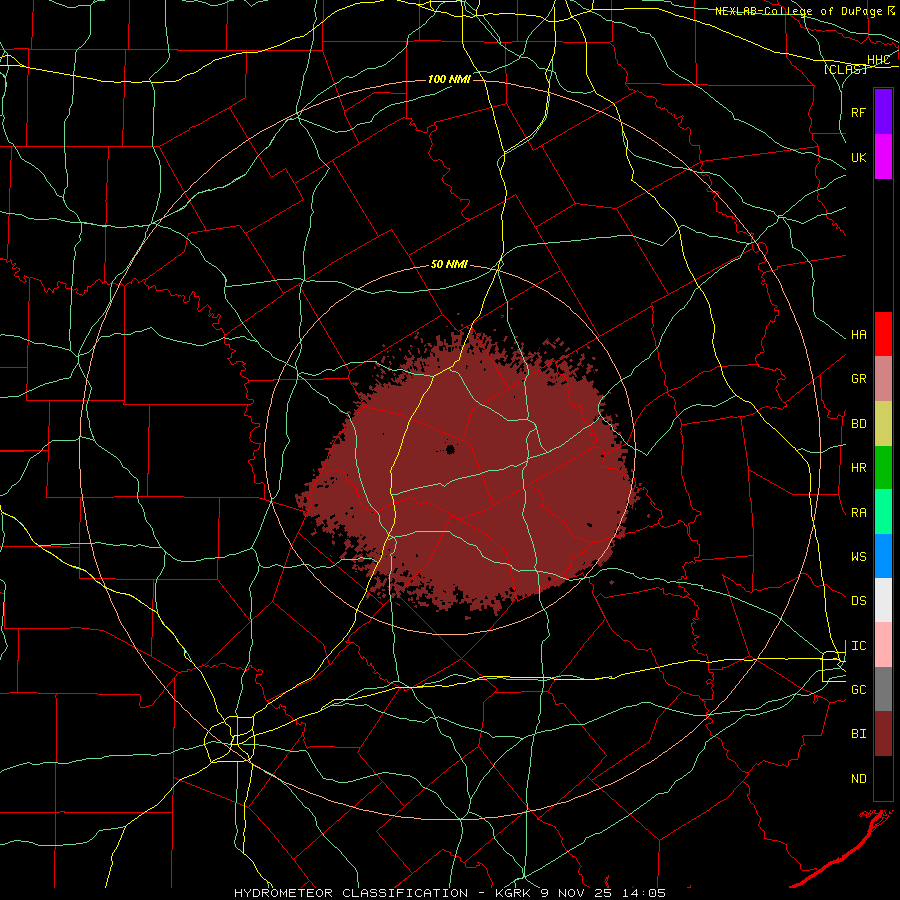Viewport: 900px width, 900px height.
Task: Click the RA legend label
Action: (858, 512)
